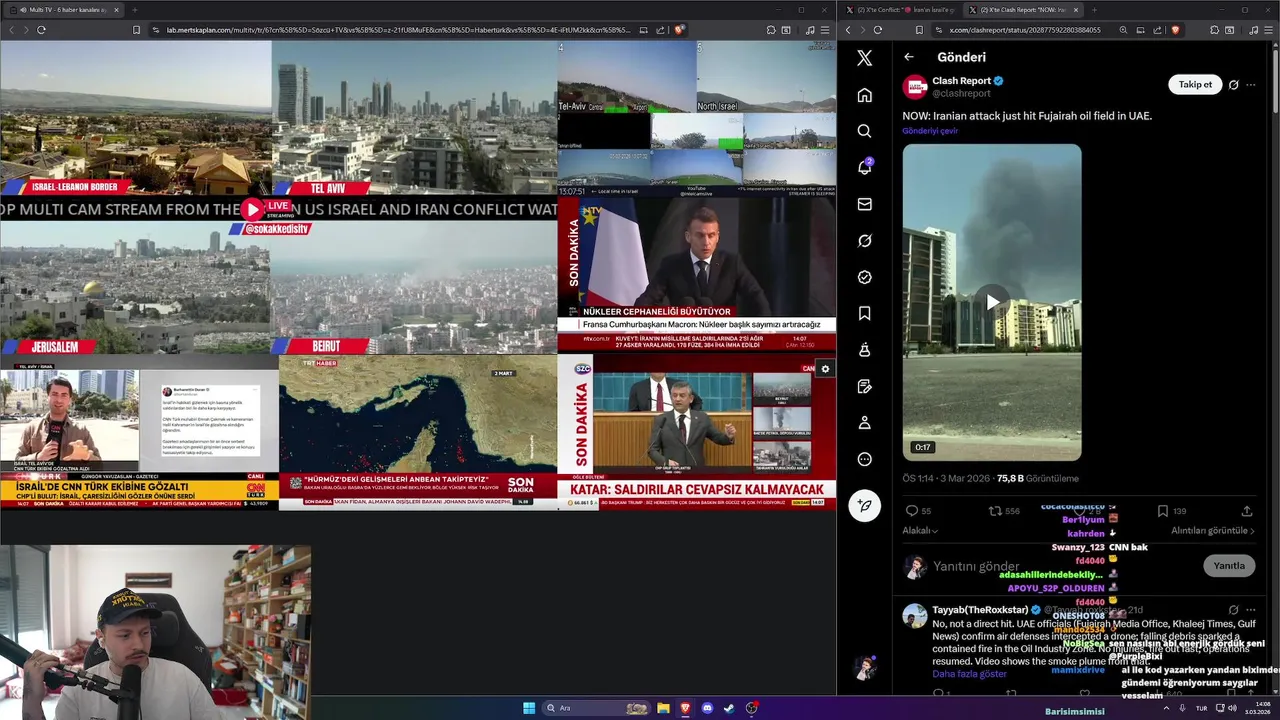Open File Explorer from taskbar

click(663, 708)
